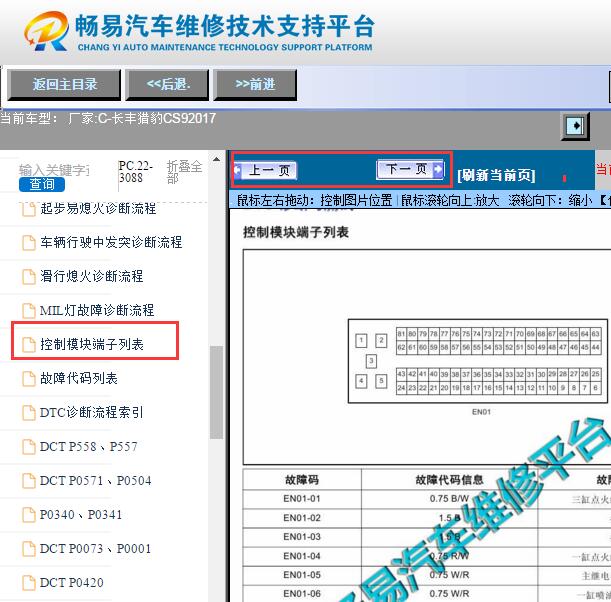Click document icon beside 控制模块端子列表
Viewport: 611px width, 602px height.
(29, 344)
